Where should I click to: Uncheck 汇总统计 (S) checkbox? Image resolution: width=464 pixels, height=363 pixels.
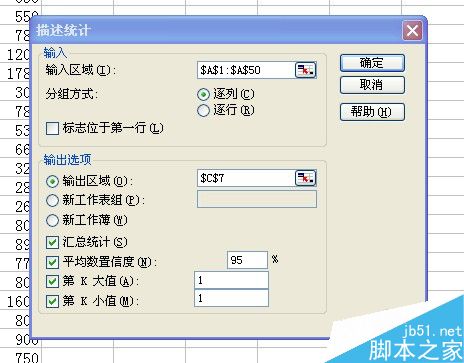pos(52,242)
